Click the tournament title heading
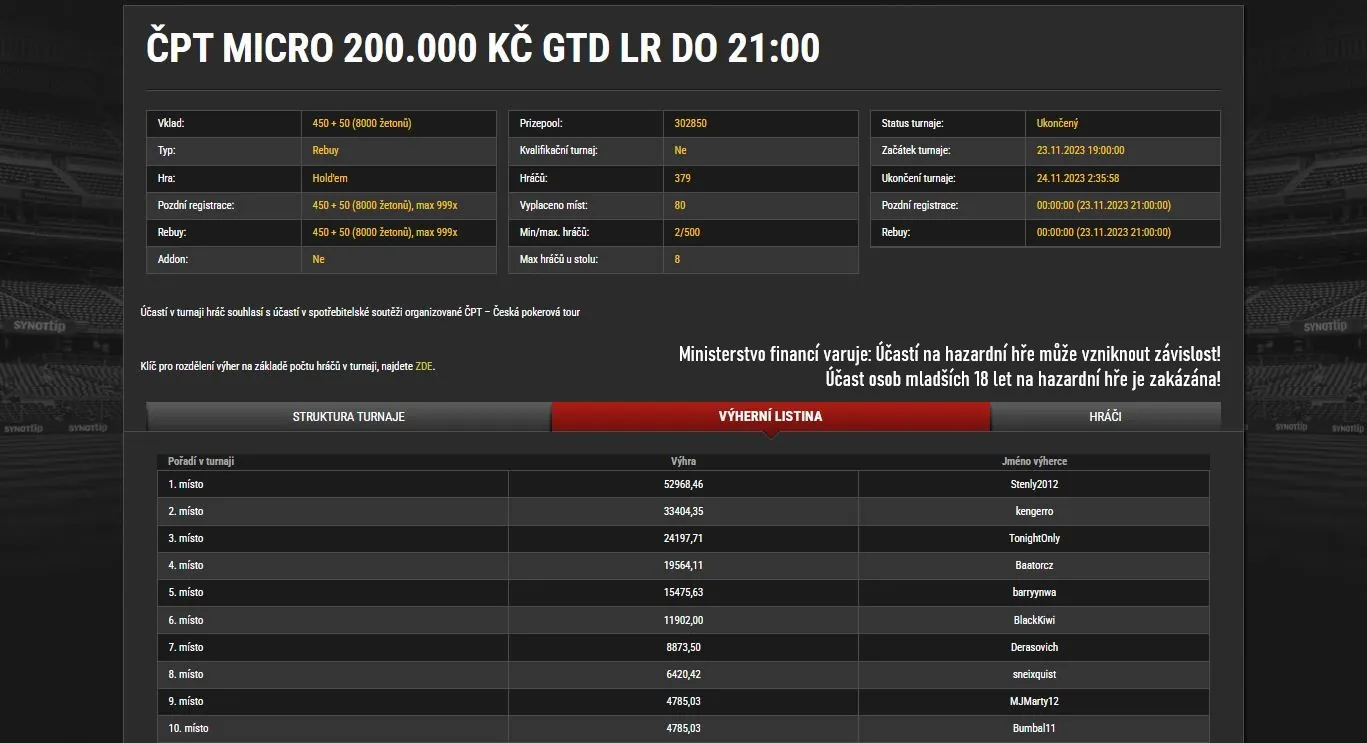 point(483,47)
